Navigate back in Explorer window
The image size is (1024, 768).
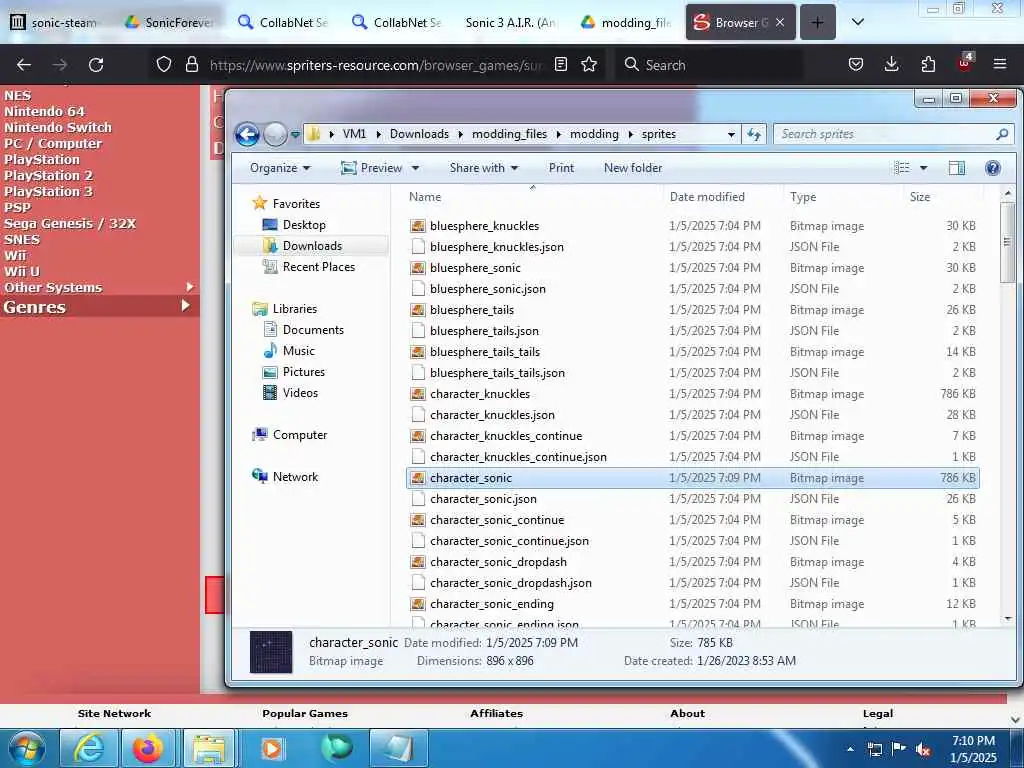[248, 135]
